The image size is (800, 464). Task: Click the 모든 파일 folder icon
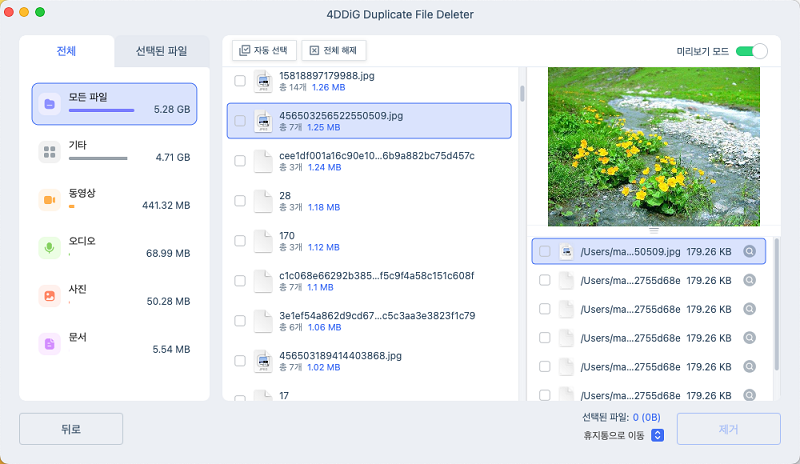[49, 104]
